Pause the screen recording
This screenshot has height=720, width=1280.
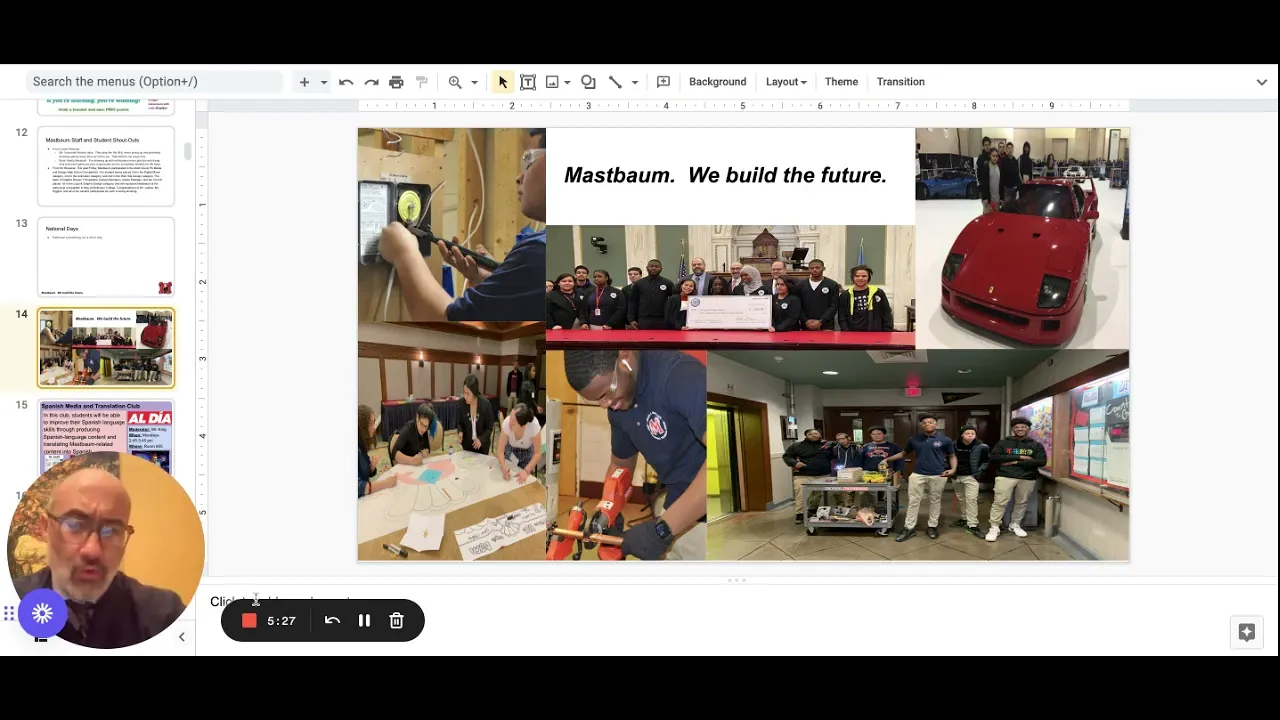[364, 621]
